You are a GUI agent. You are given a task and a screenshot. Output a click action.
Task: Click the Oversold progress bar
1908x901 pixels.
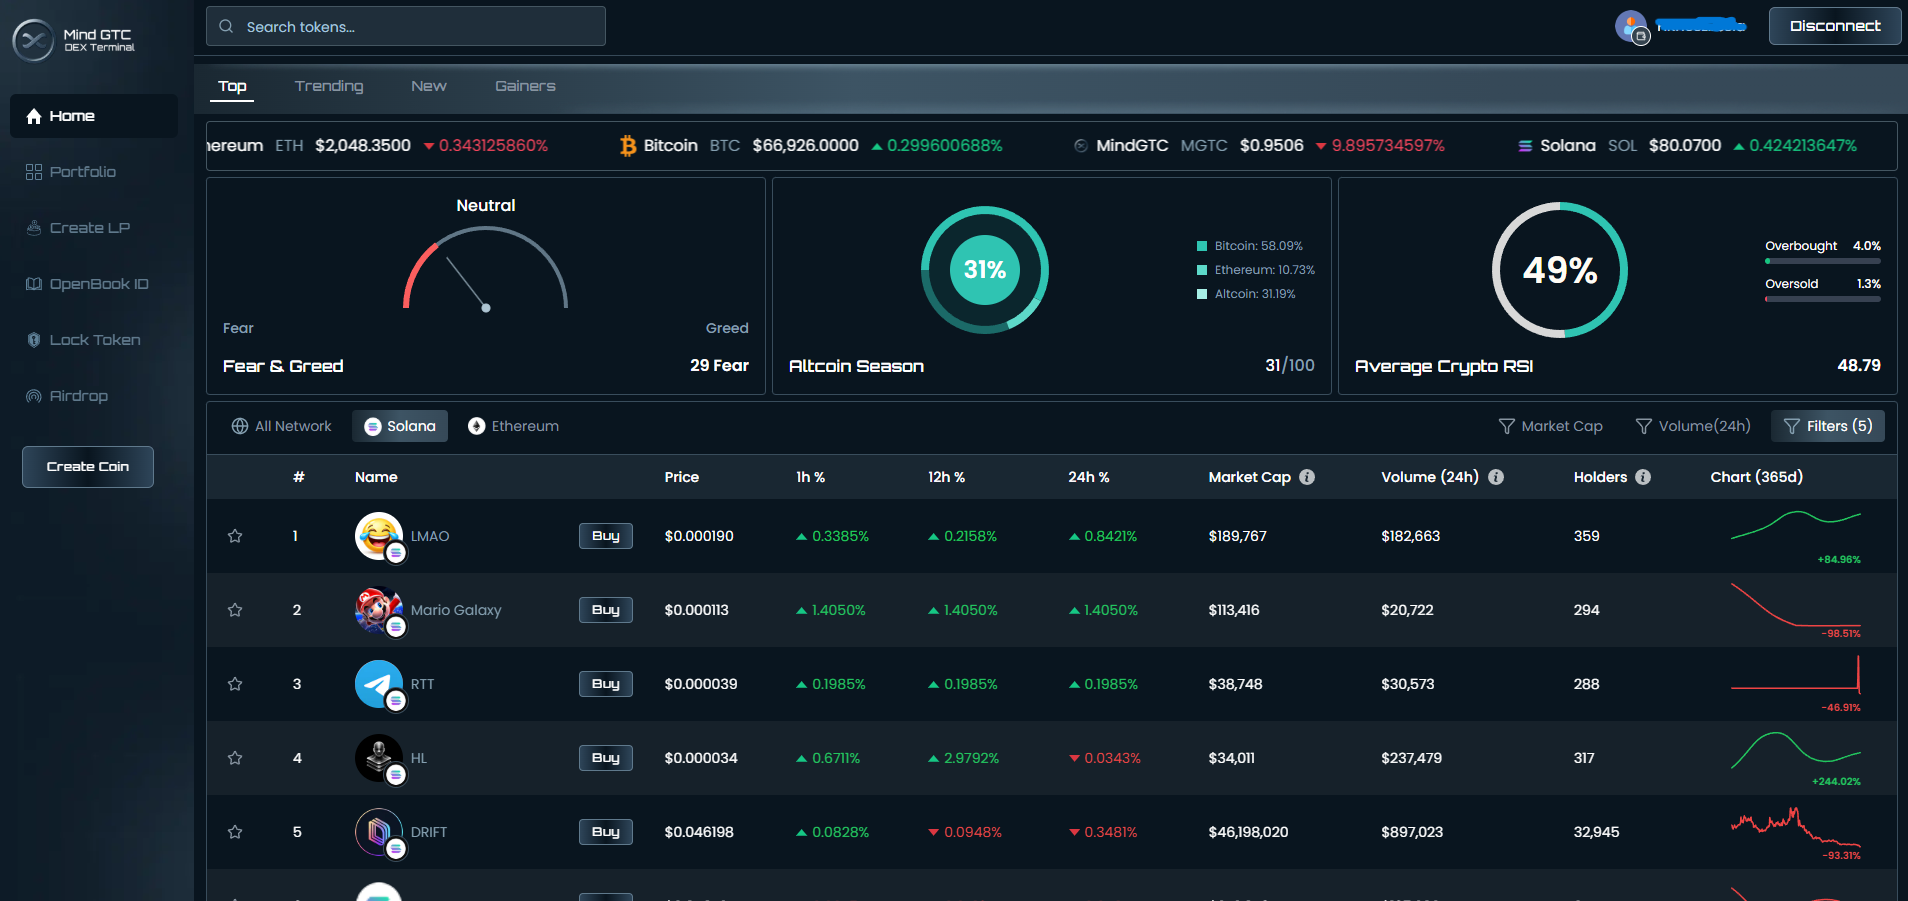point(1824,299)
